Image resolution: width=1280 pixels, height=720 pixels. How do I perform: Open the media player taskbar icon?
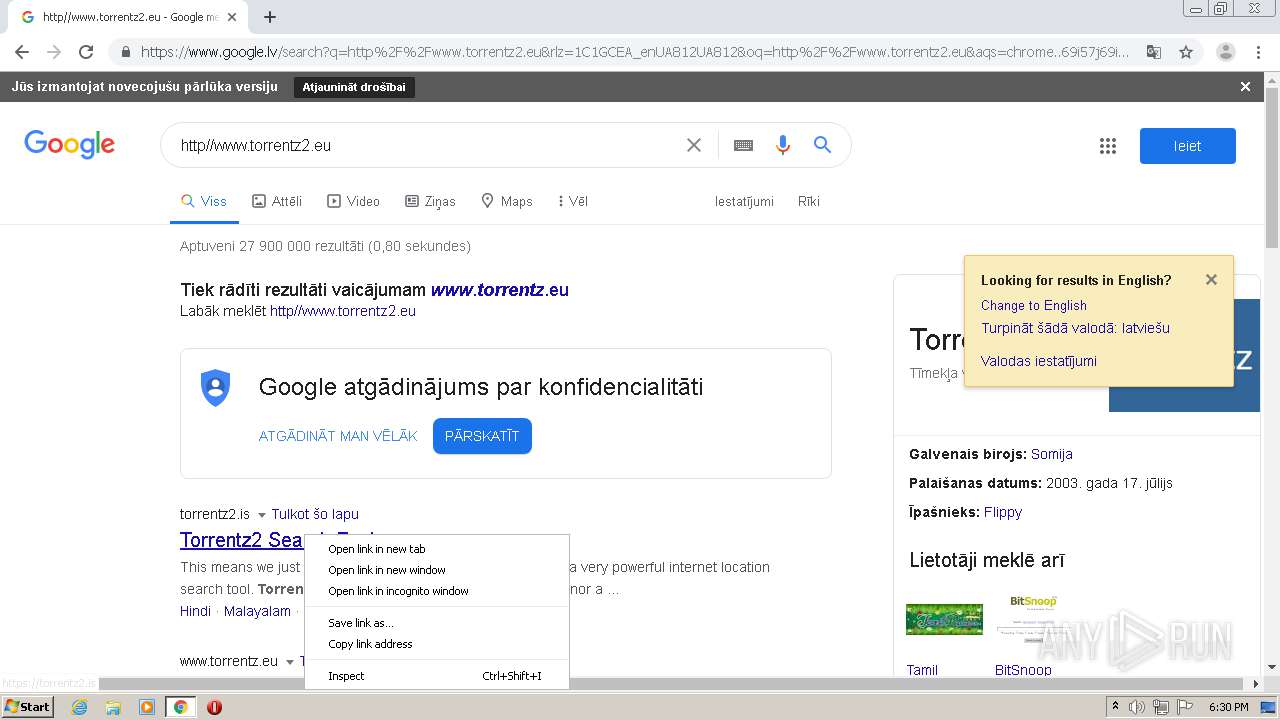click(x=147, y=707)
